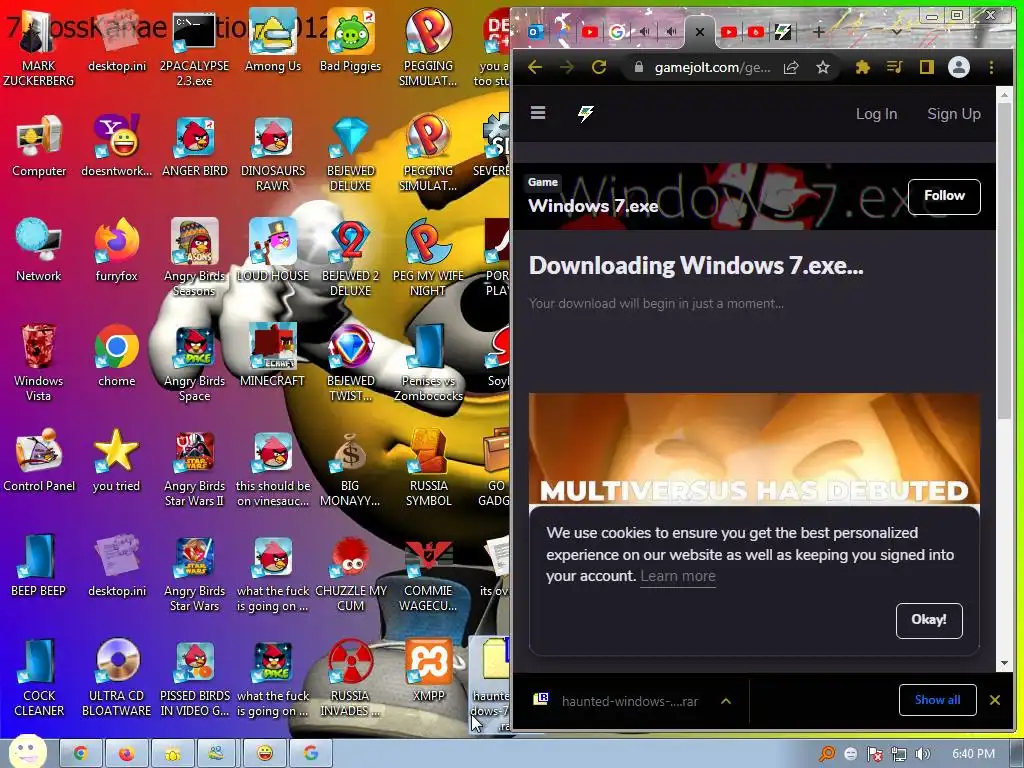This screenshot has width=1024, height=768.
Task: Toggle the Chrome side panel icon
Action: pos(927,67)
